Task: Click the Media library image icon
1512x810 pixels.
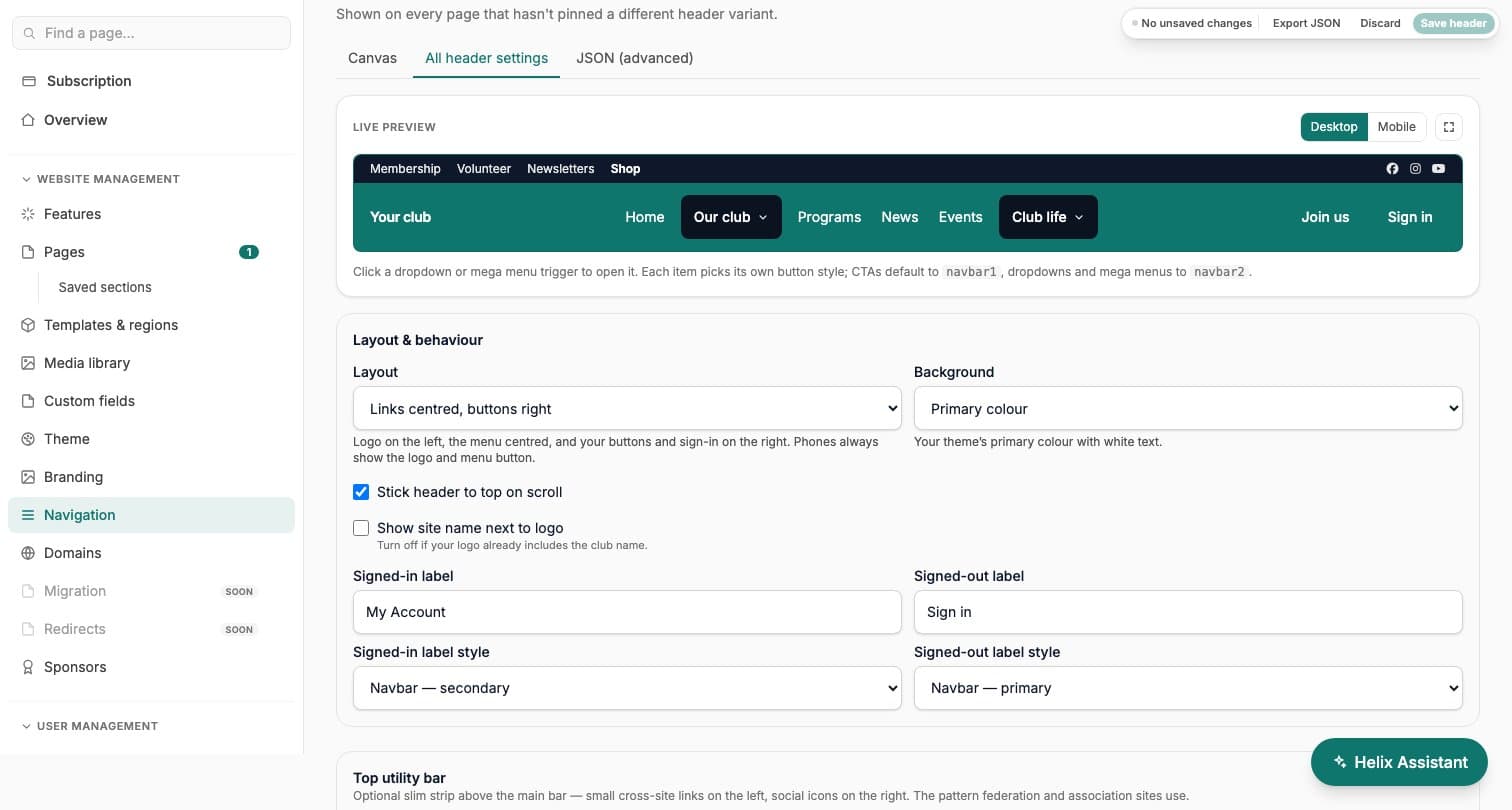Action: click(x=28, y=363)
